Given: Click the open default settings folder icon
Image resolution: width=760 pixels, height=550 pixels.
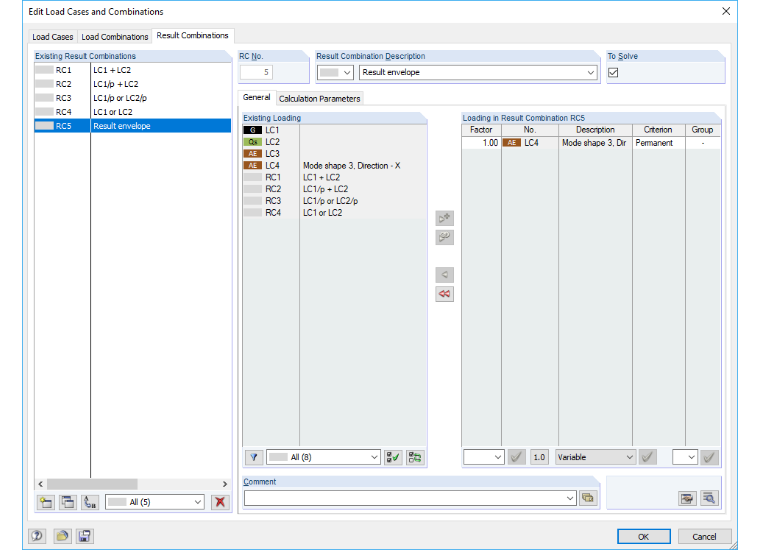Looking at the screenshot, I should tap(62, 536).
